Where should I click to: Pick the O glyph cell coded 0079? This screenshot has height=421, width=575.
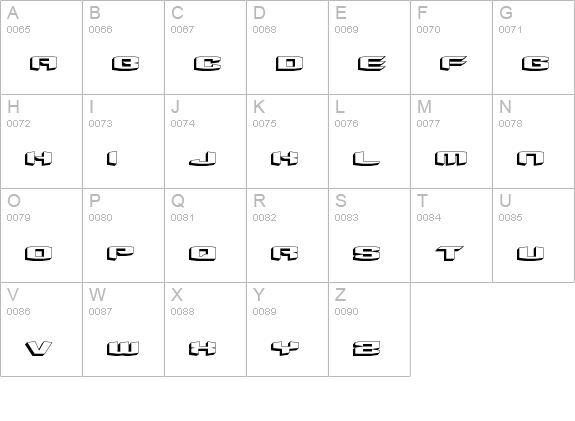[41, 235]
